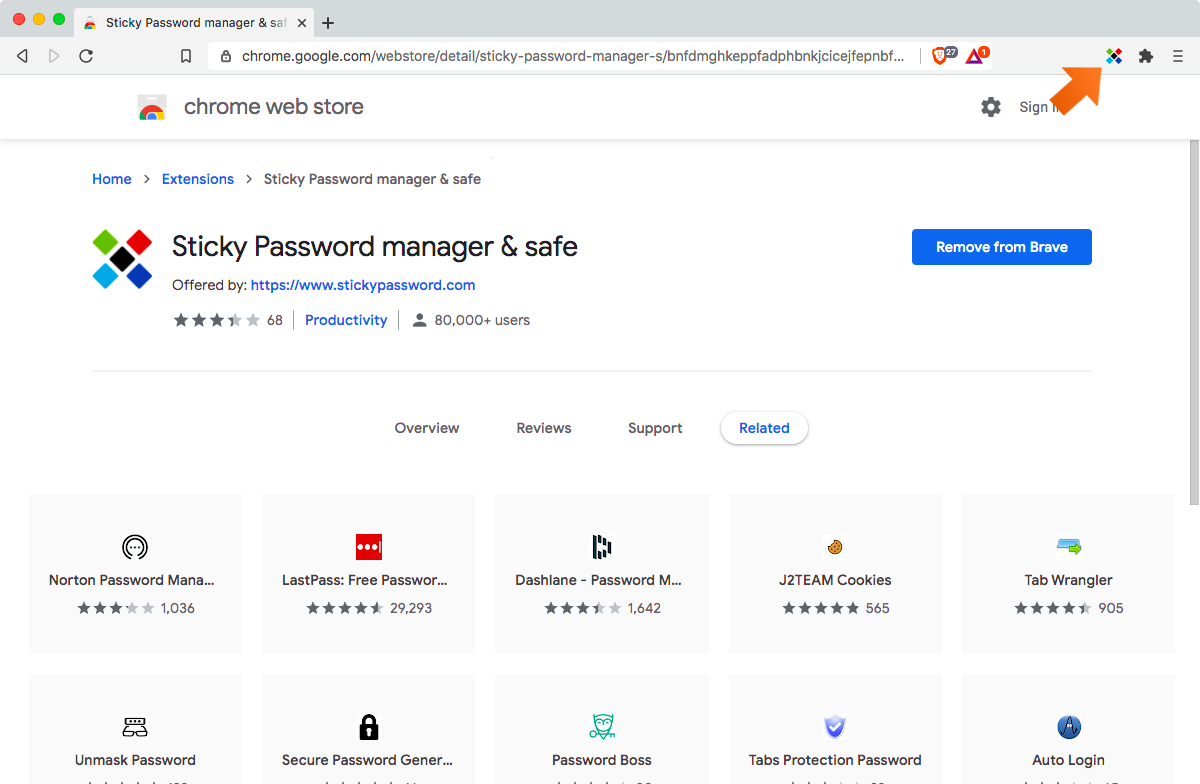This screenshot has height=784, width=1200.
Task: Select the Related tab
Action: (764, 428)
